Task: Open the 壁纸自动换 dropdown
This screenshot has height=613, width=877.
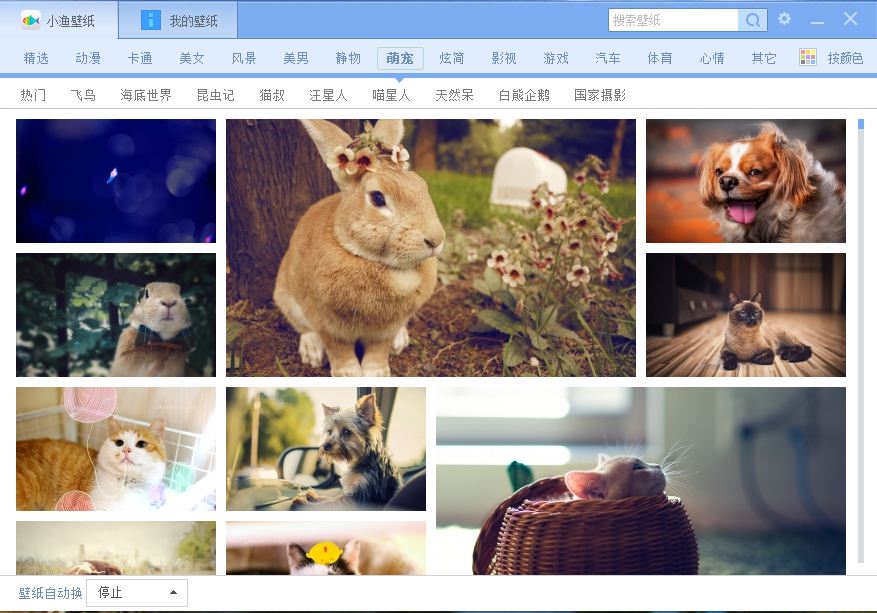Action: 137,593
